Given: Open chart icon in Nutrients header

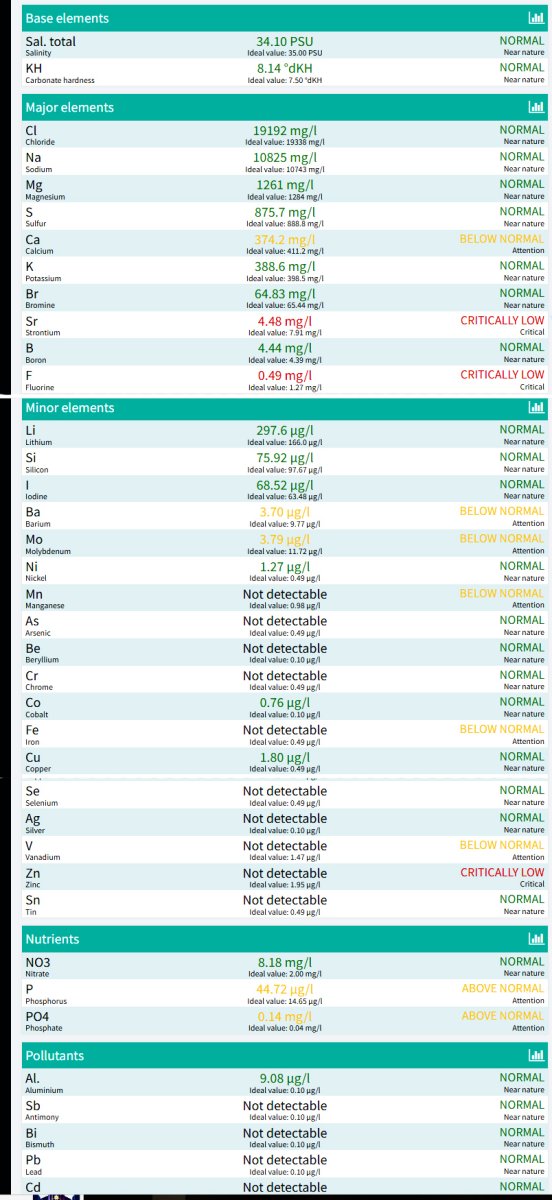Looking at the screenshot, I should click(535, 939).
